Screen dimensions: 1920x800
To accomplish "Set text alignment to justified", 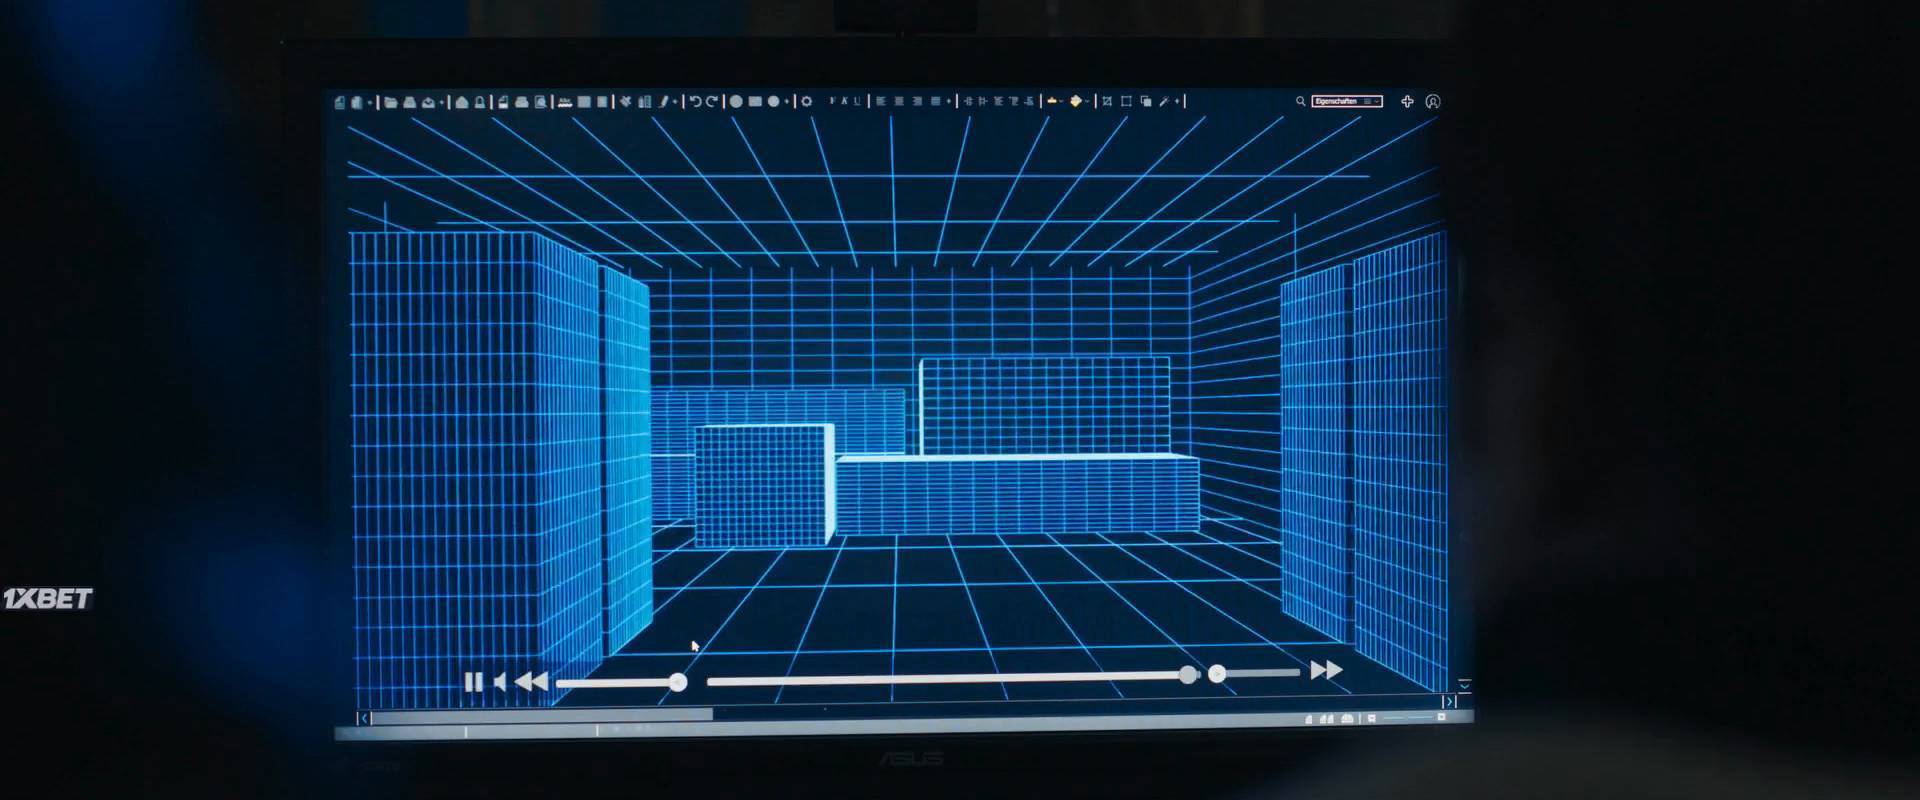I will (936, 101).
